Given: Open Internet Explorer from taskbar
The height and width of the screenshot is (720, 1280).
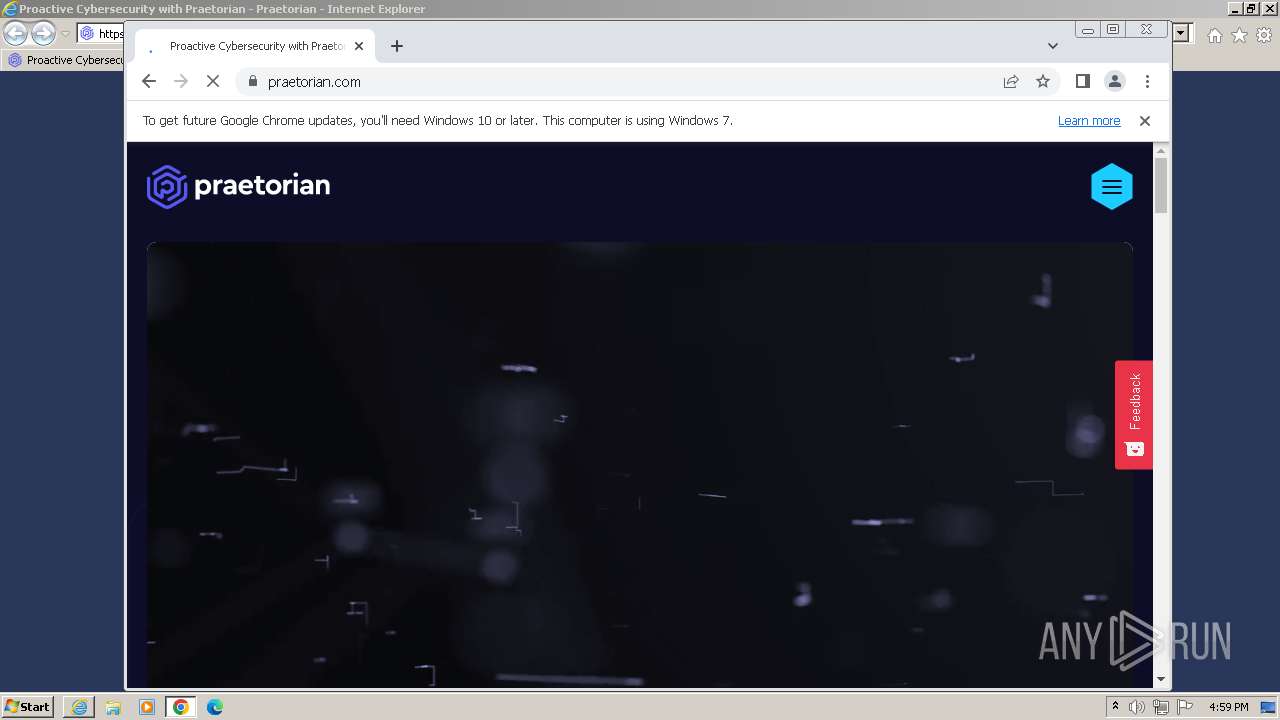Looking at the screenshot, I should [x=79, y=707].
